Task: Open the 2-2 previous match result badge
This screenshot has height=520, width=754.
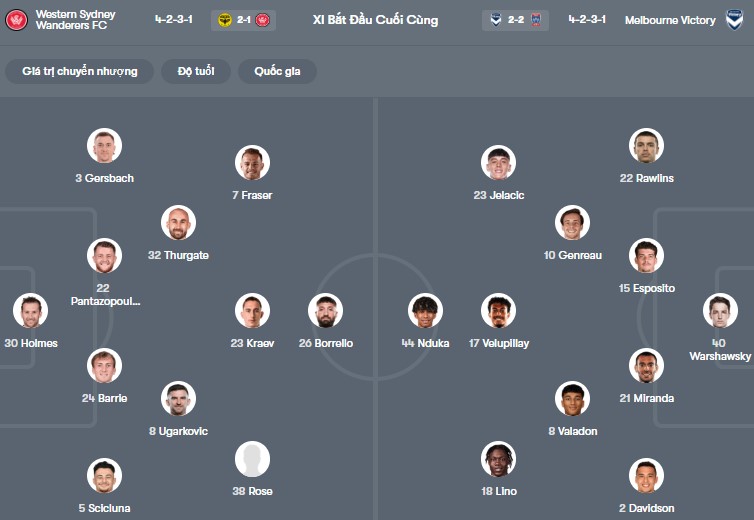Action: [514, 20]
